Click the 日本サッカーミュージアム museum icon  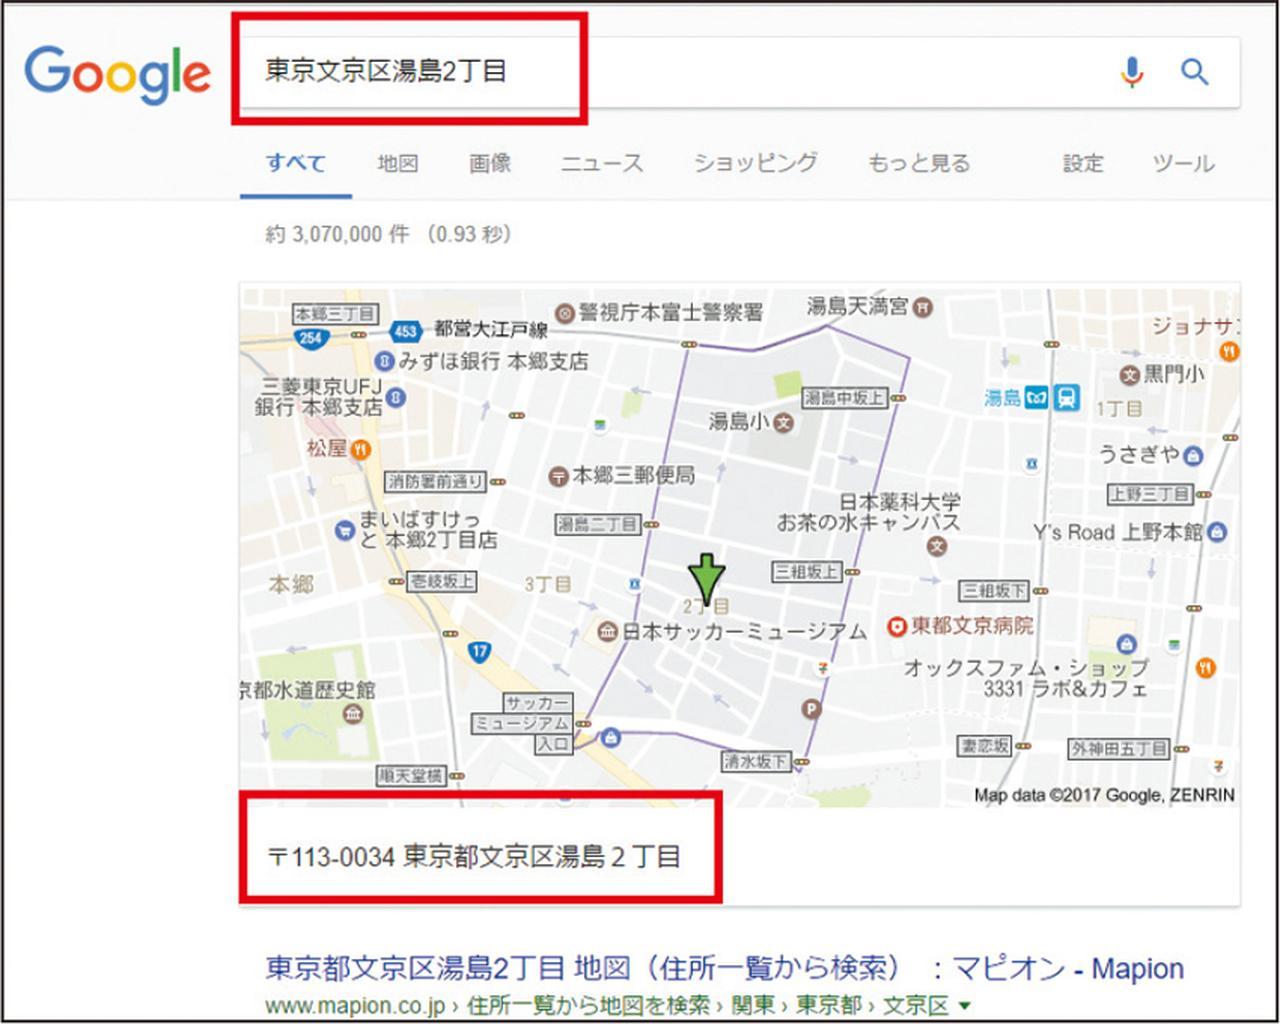click(x=608, y=631)
